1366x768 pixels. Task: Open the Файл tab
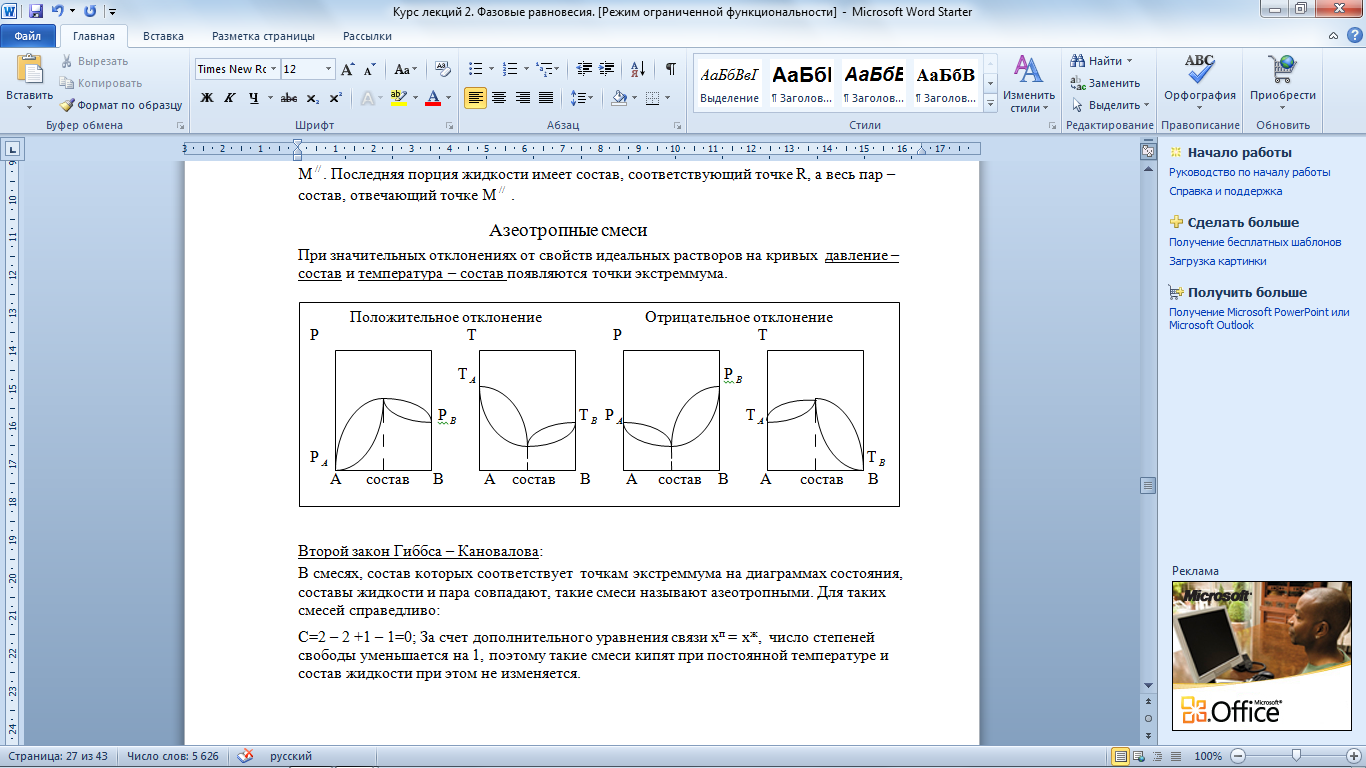click(x=27, y=36)
